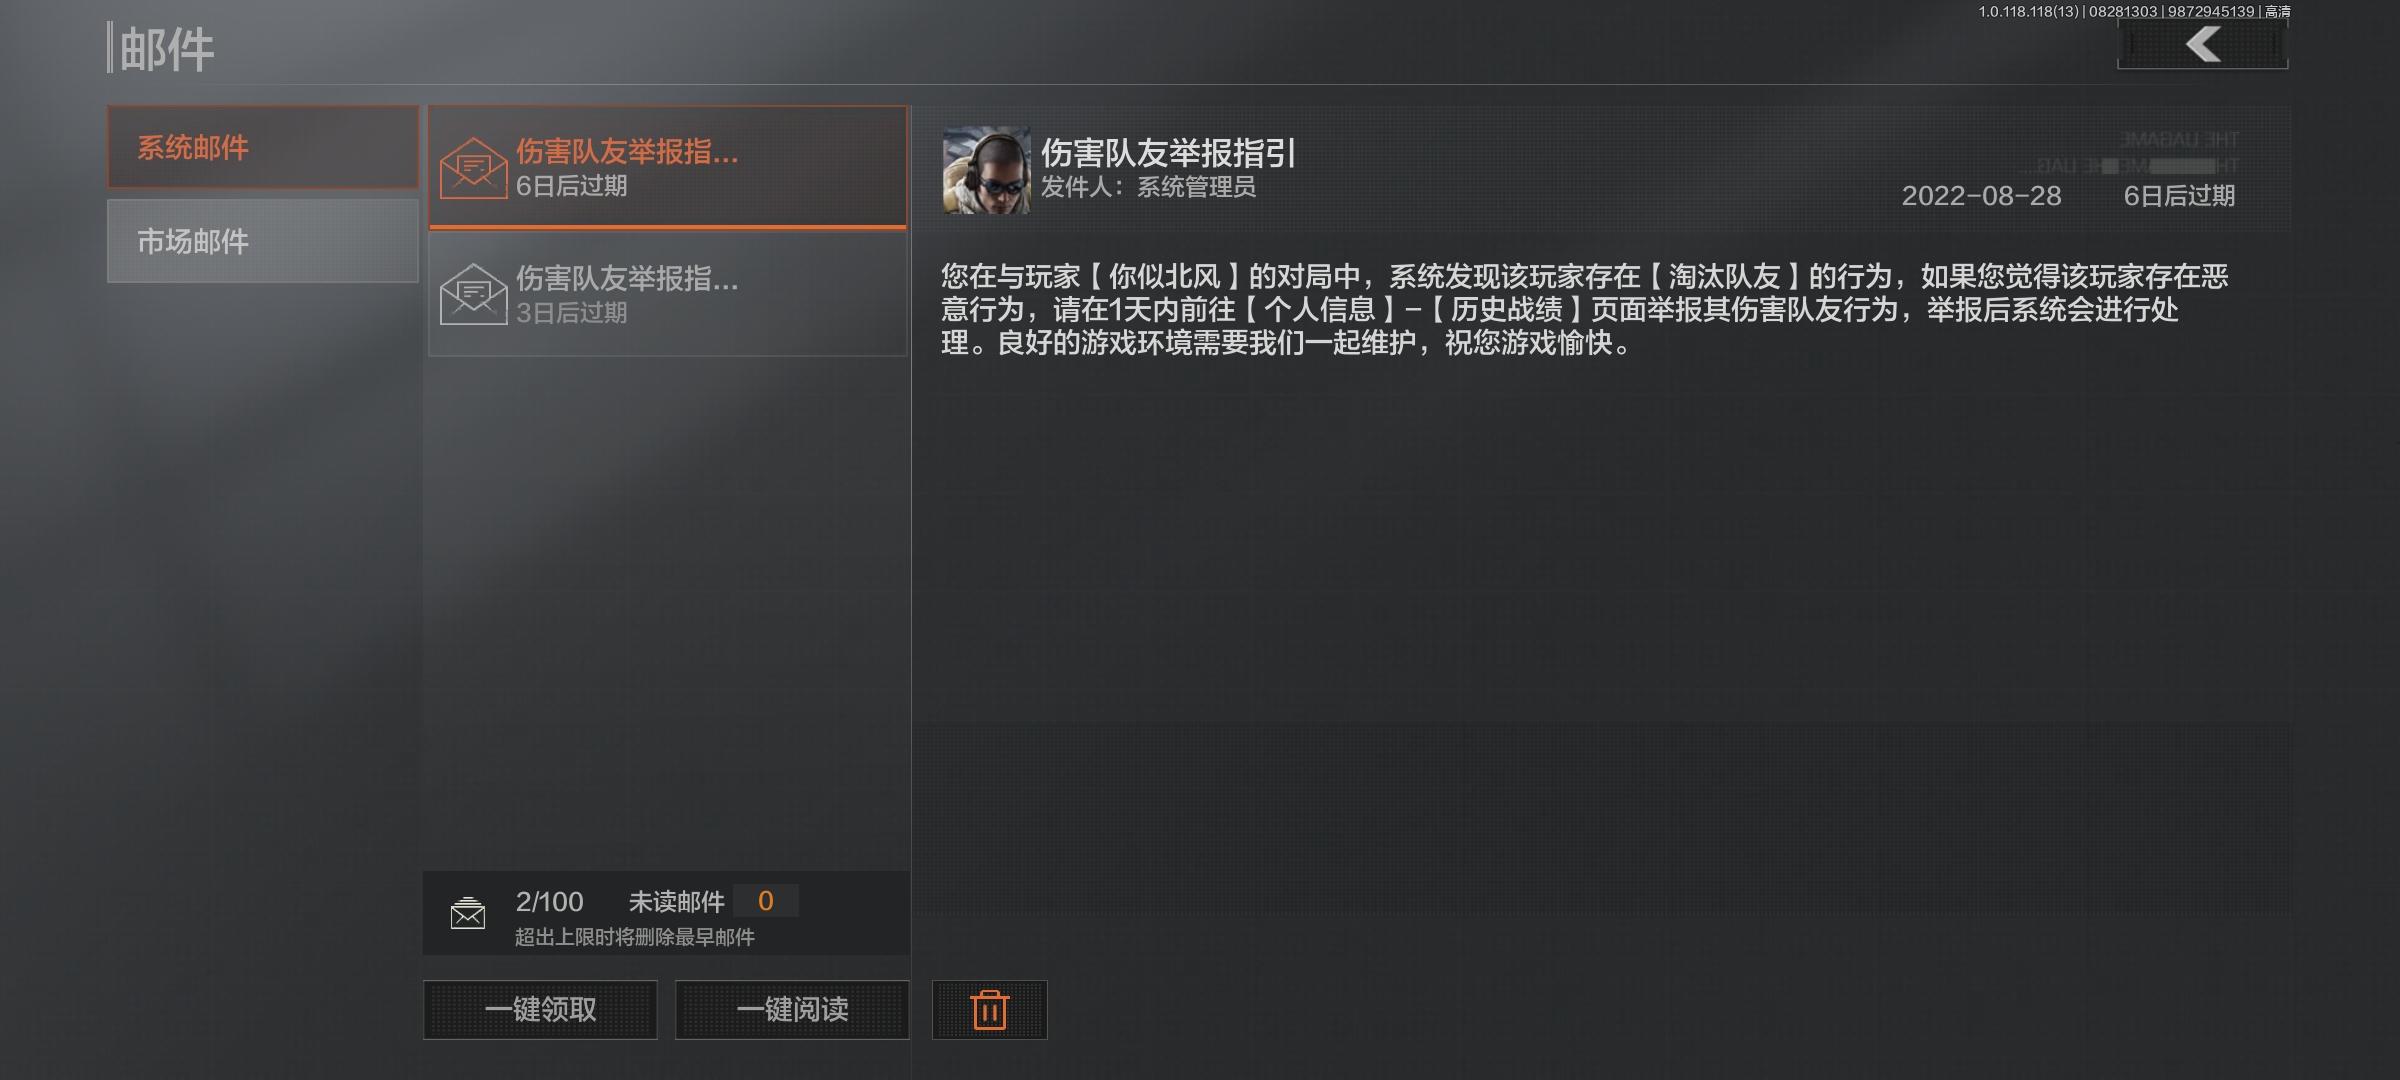Click the open envelope icon on first mail

coord(473,168)
